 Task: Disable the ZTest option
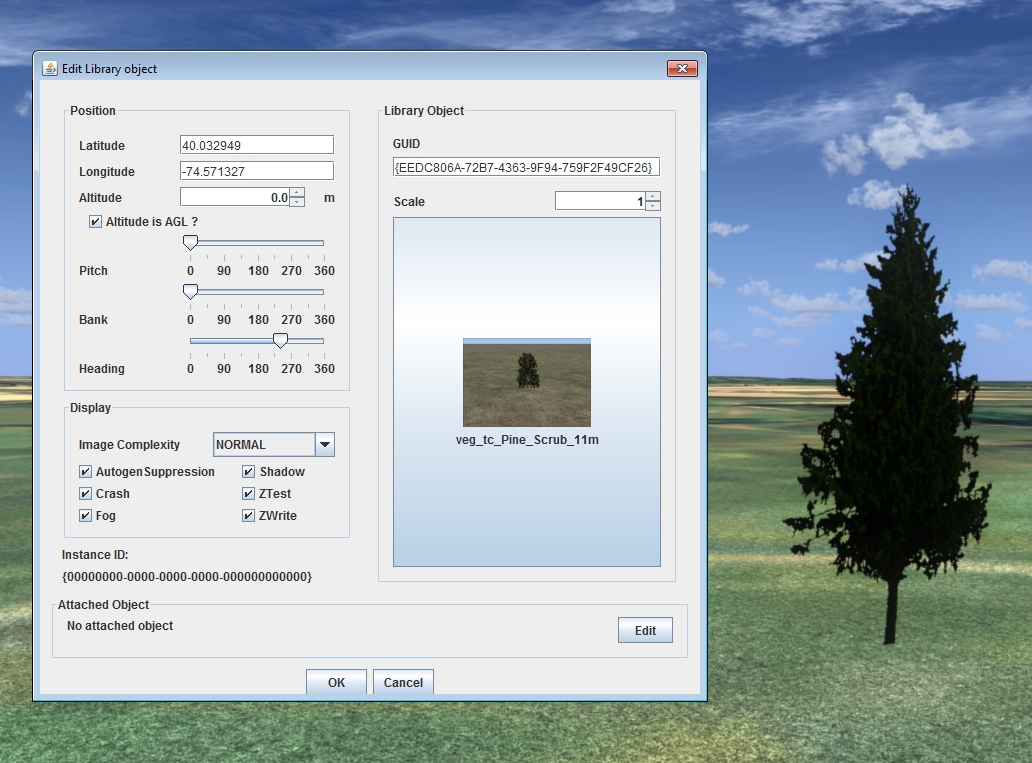coord(247,493)
